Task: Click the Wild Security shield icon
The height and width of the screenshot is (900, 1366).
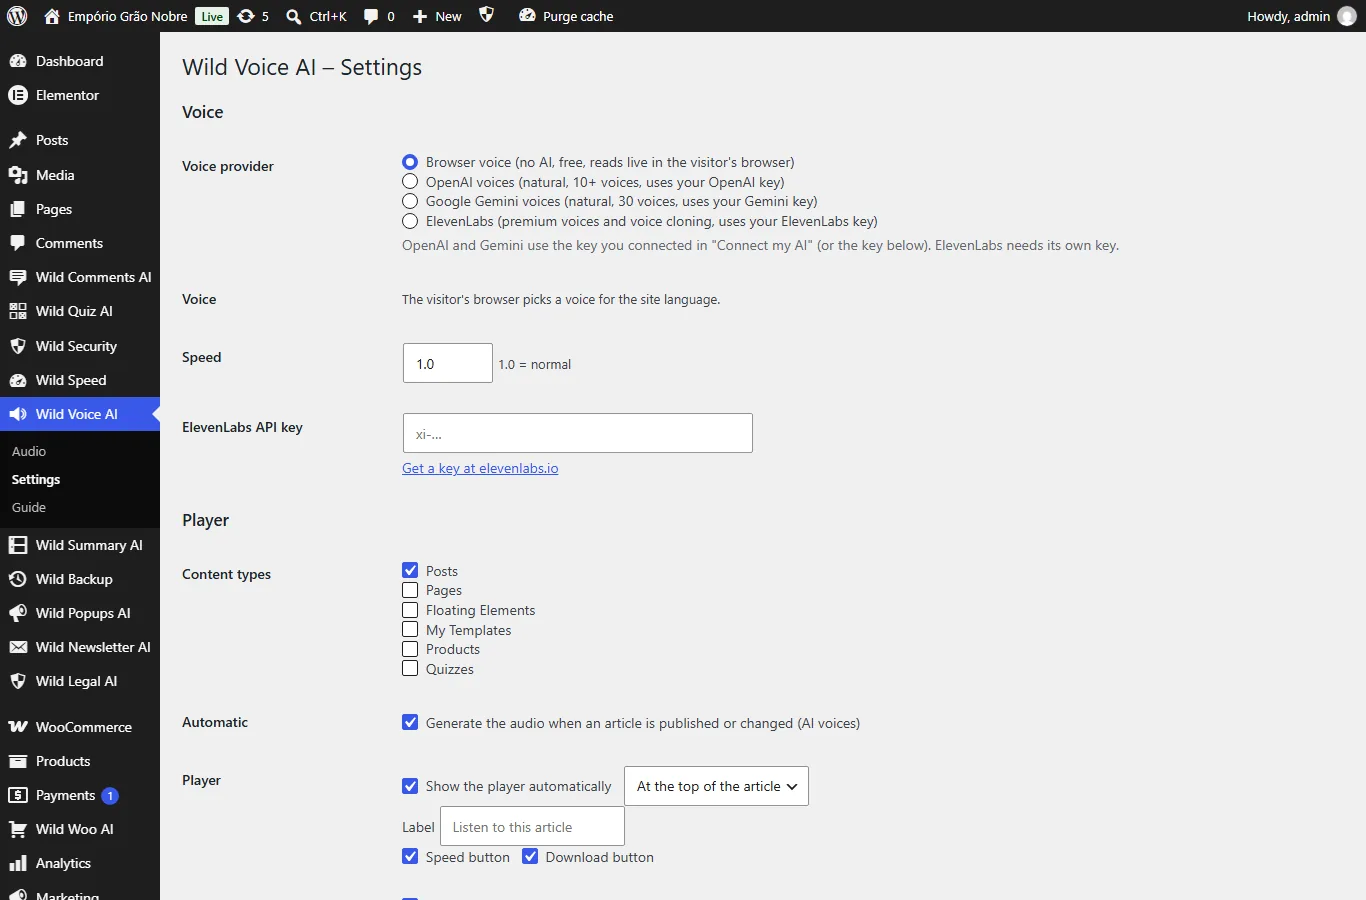Action: [x=18, y=346]
